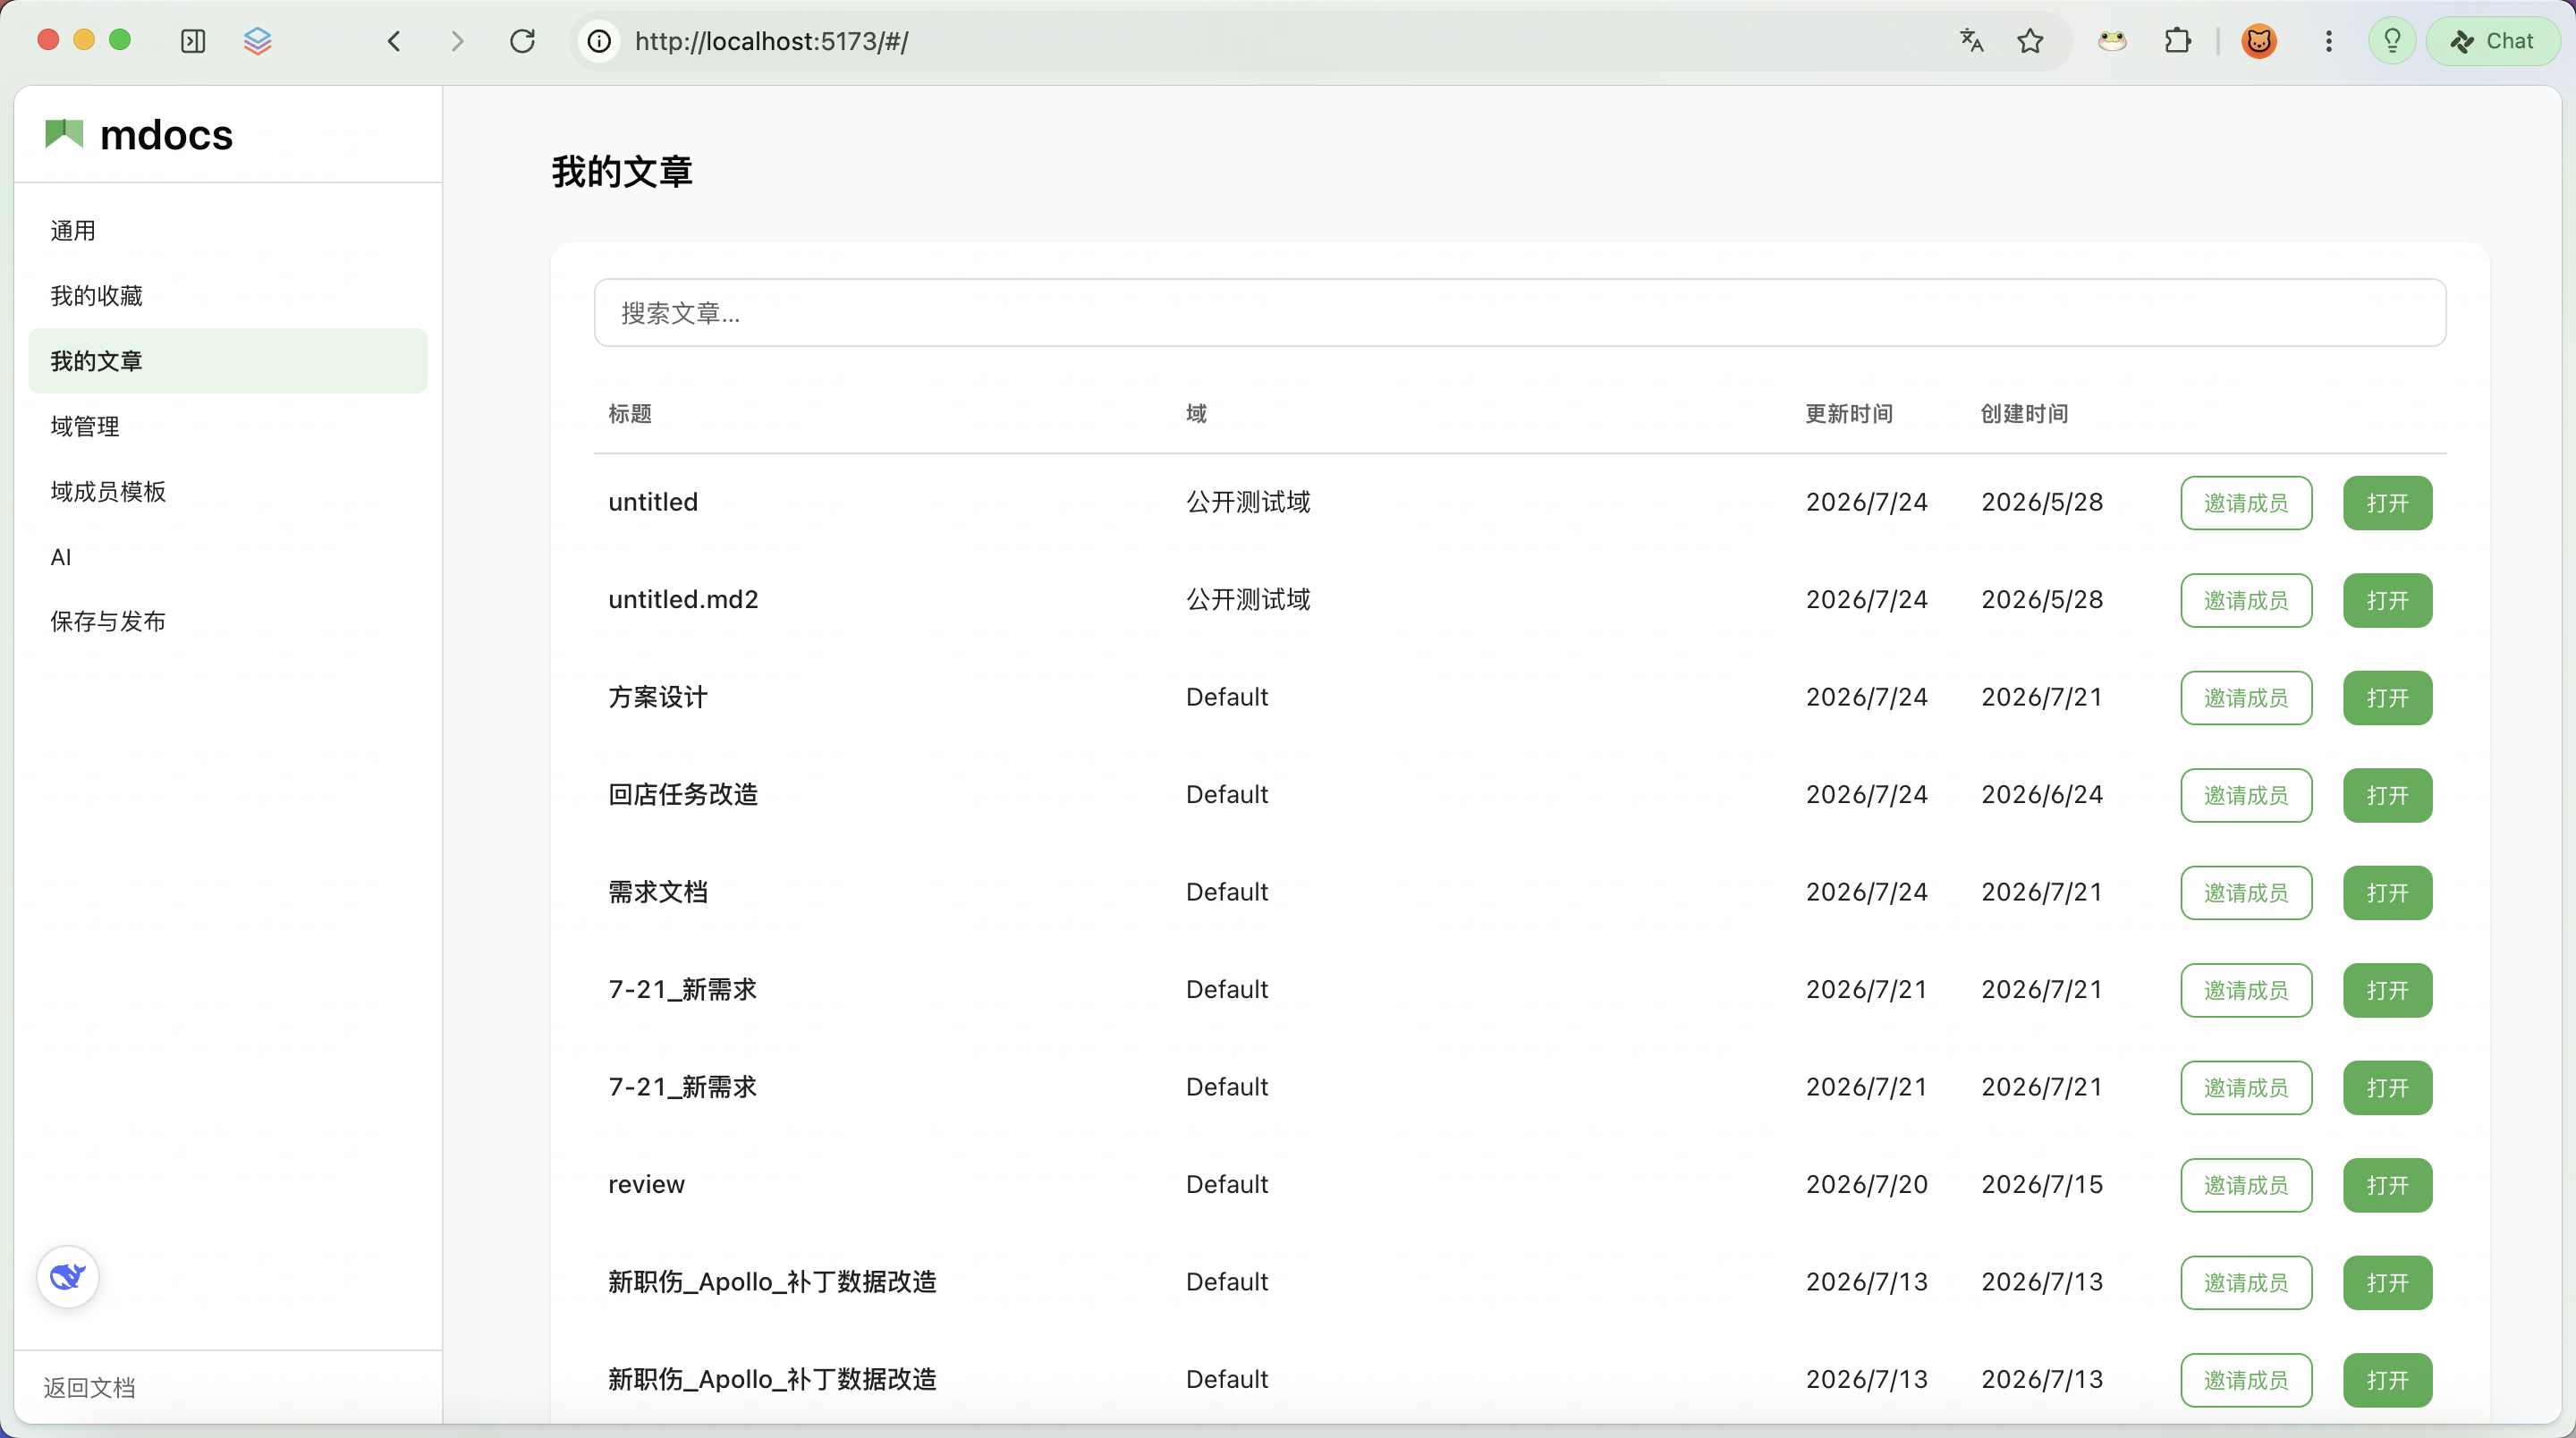Toggle the browser sidebar panel icon
Image resolution: width=2576 pixels, height=1438 pixels.
click(x=193, y=41)
